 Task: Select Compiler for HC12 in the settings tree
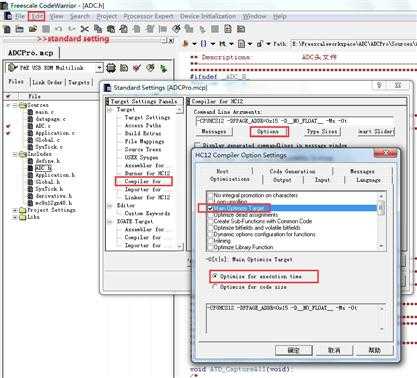tap(143, 181)
